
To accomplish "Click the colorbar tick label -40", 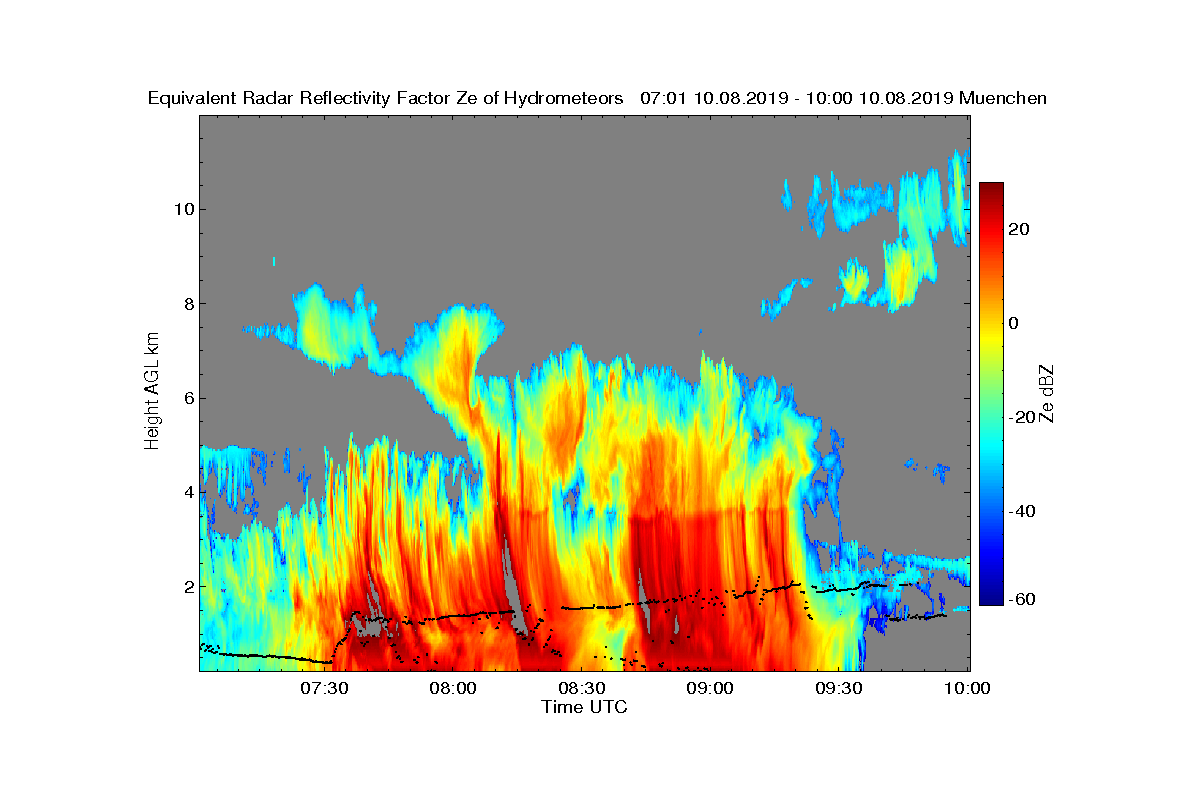I will [1023, 511].
